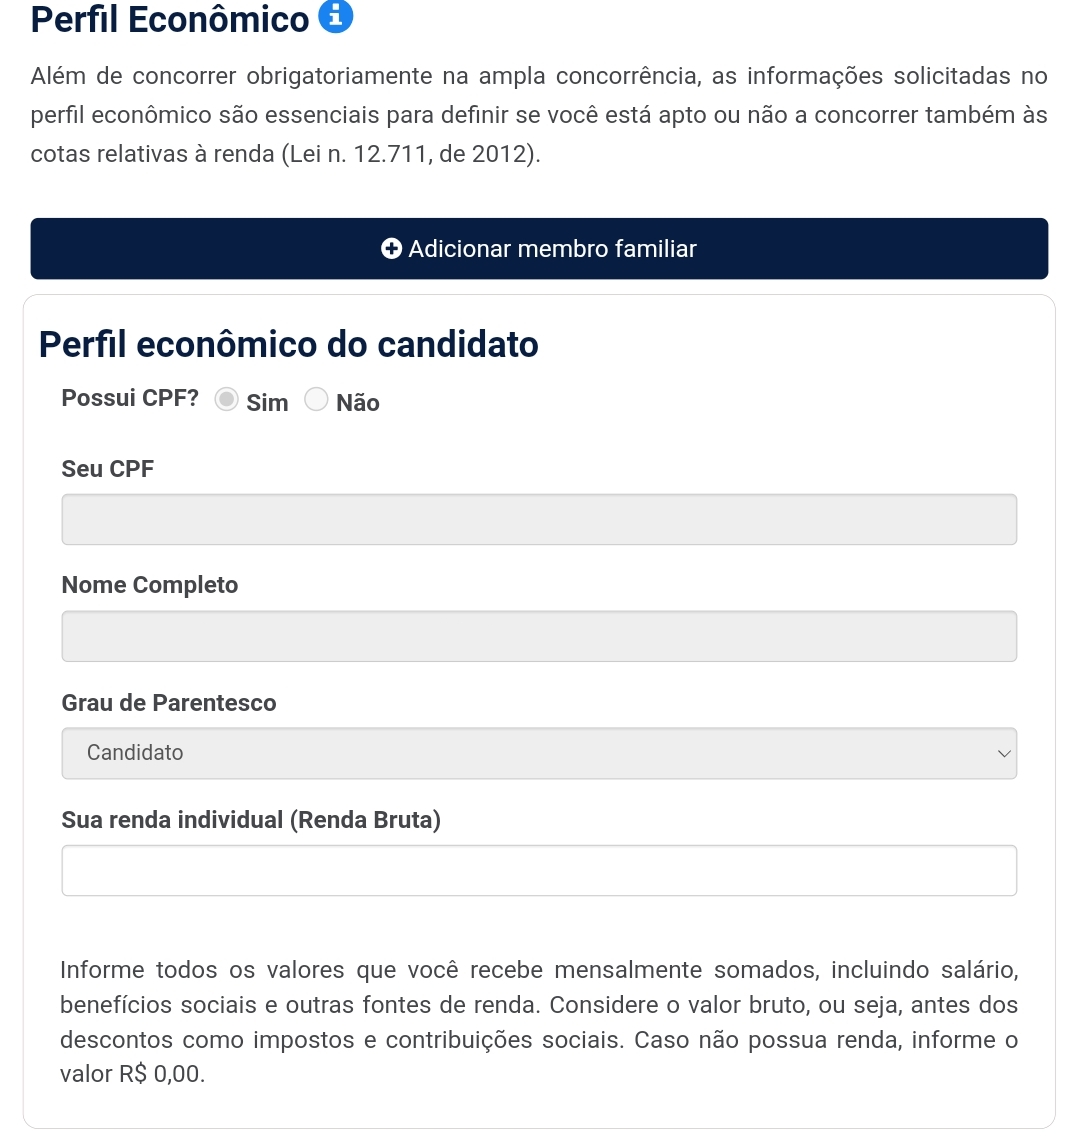Click the Seu CPF field label
This screenshot has width=1080, height=1145.
pos(108,469)
